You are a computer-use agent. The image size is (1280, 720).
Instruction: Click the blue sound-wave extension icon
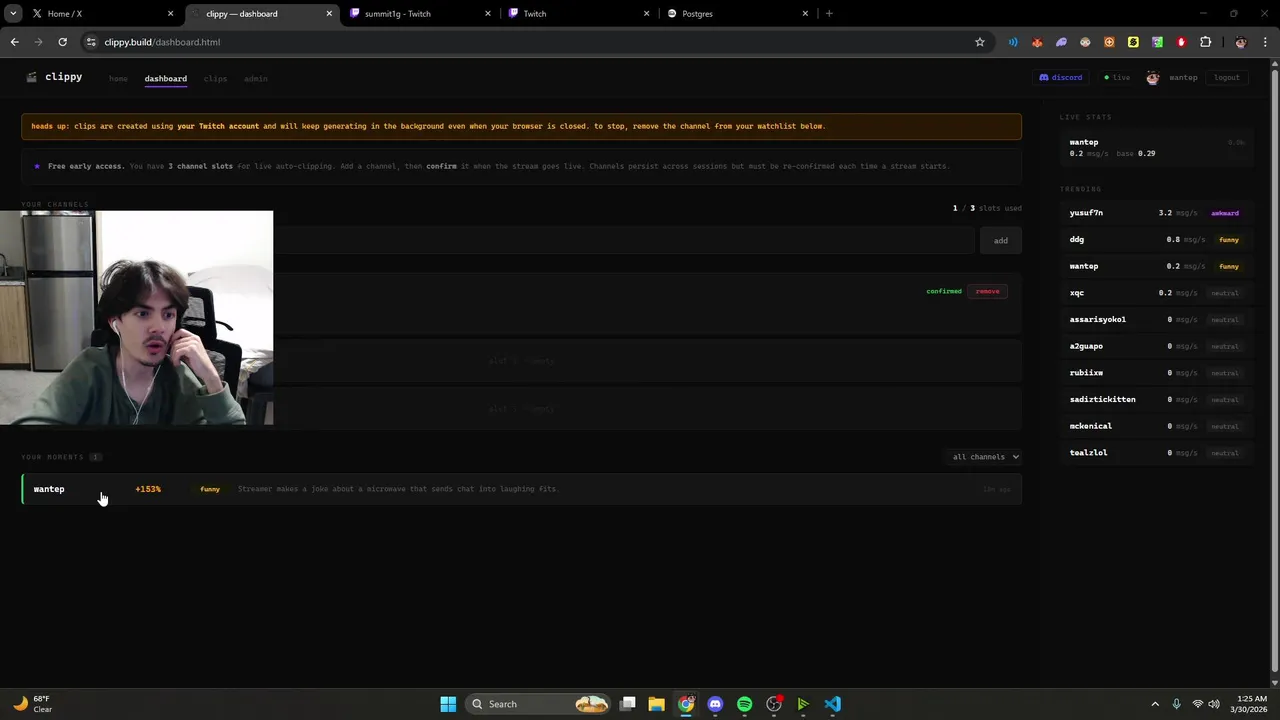[x=1013, y=42]
